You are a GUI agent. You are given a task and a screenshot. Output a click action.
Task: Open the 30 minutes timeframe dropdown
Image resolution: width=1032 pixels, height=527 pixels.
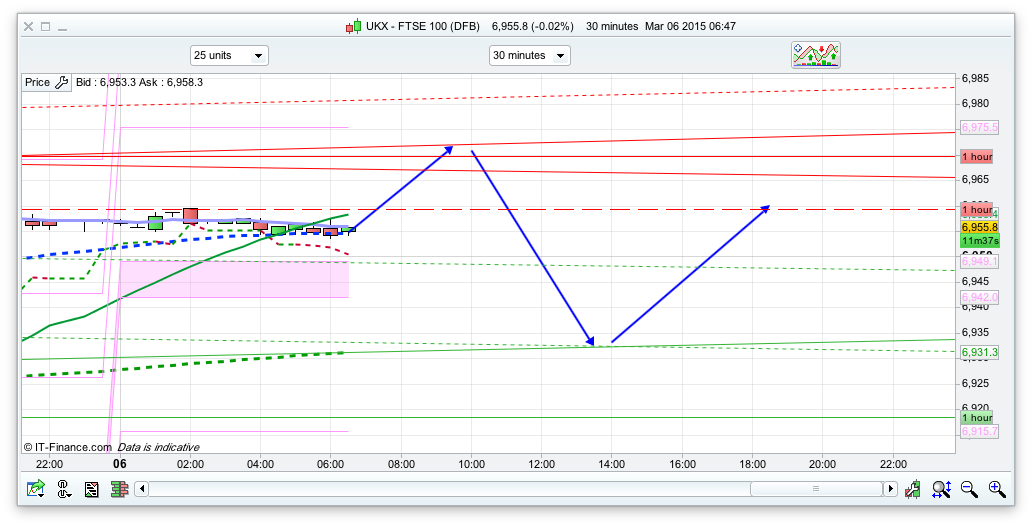tap(529, 56)
